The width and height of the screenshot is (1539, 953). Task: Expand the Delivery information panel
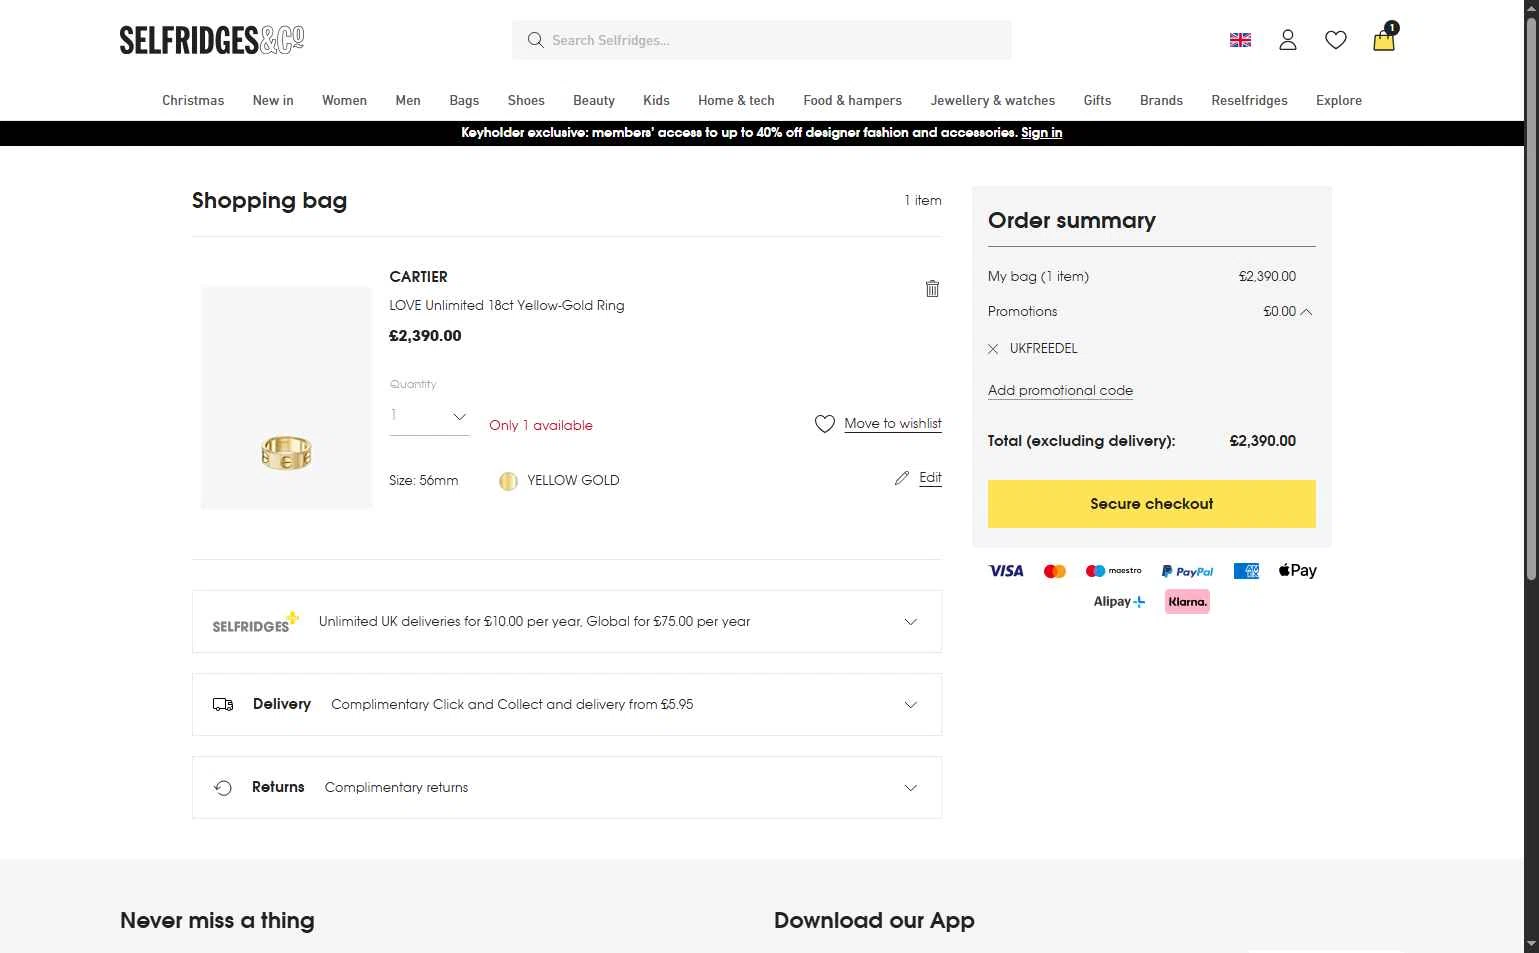click(567, 705)
